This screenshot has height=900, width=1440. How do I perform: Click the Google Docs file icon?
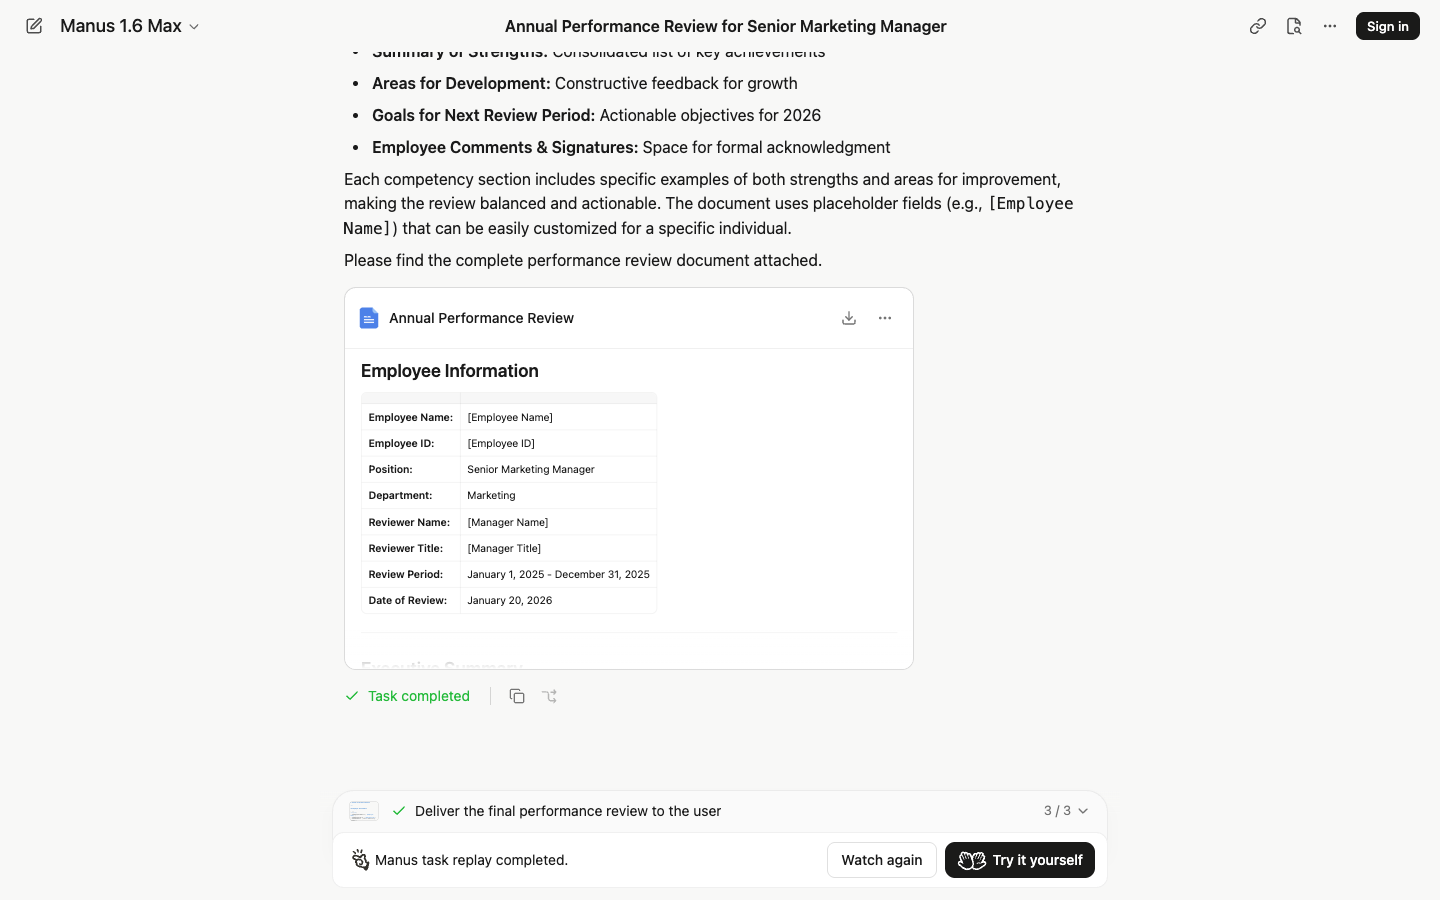coord(369,318)
